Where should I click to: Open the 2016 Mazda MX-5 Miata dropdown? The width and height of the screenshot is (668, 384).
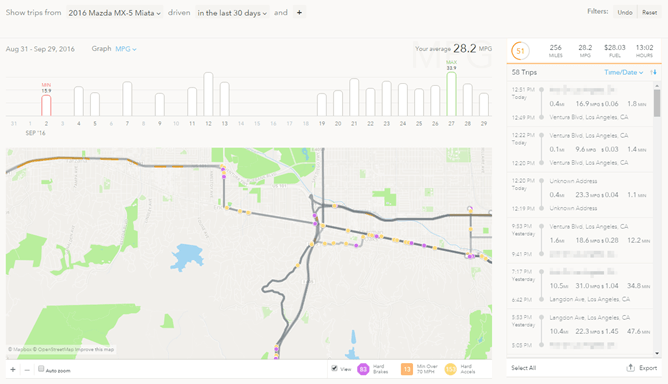pyautogui.click(x=115, y=13)
